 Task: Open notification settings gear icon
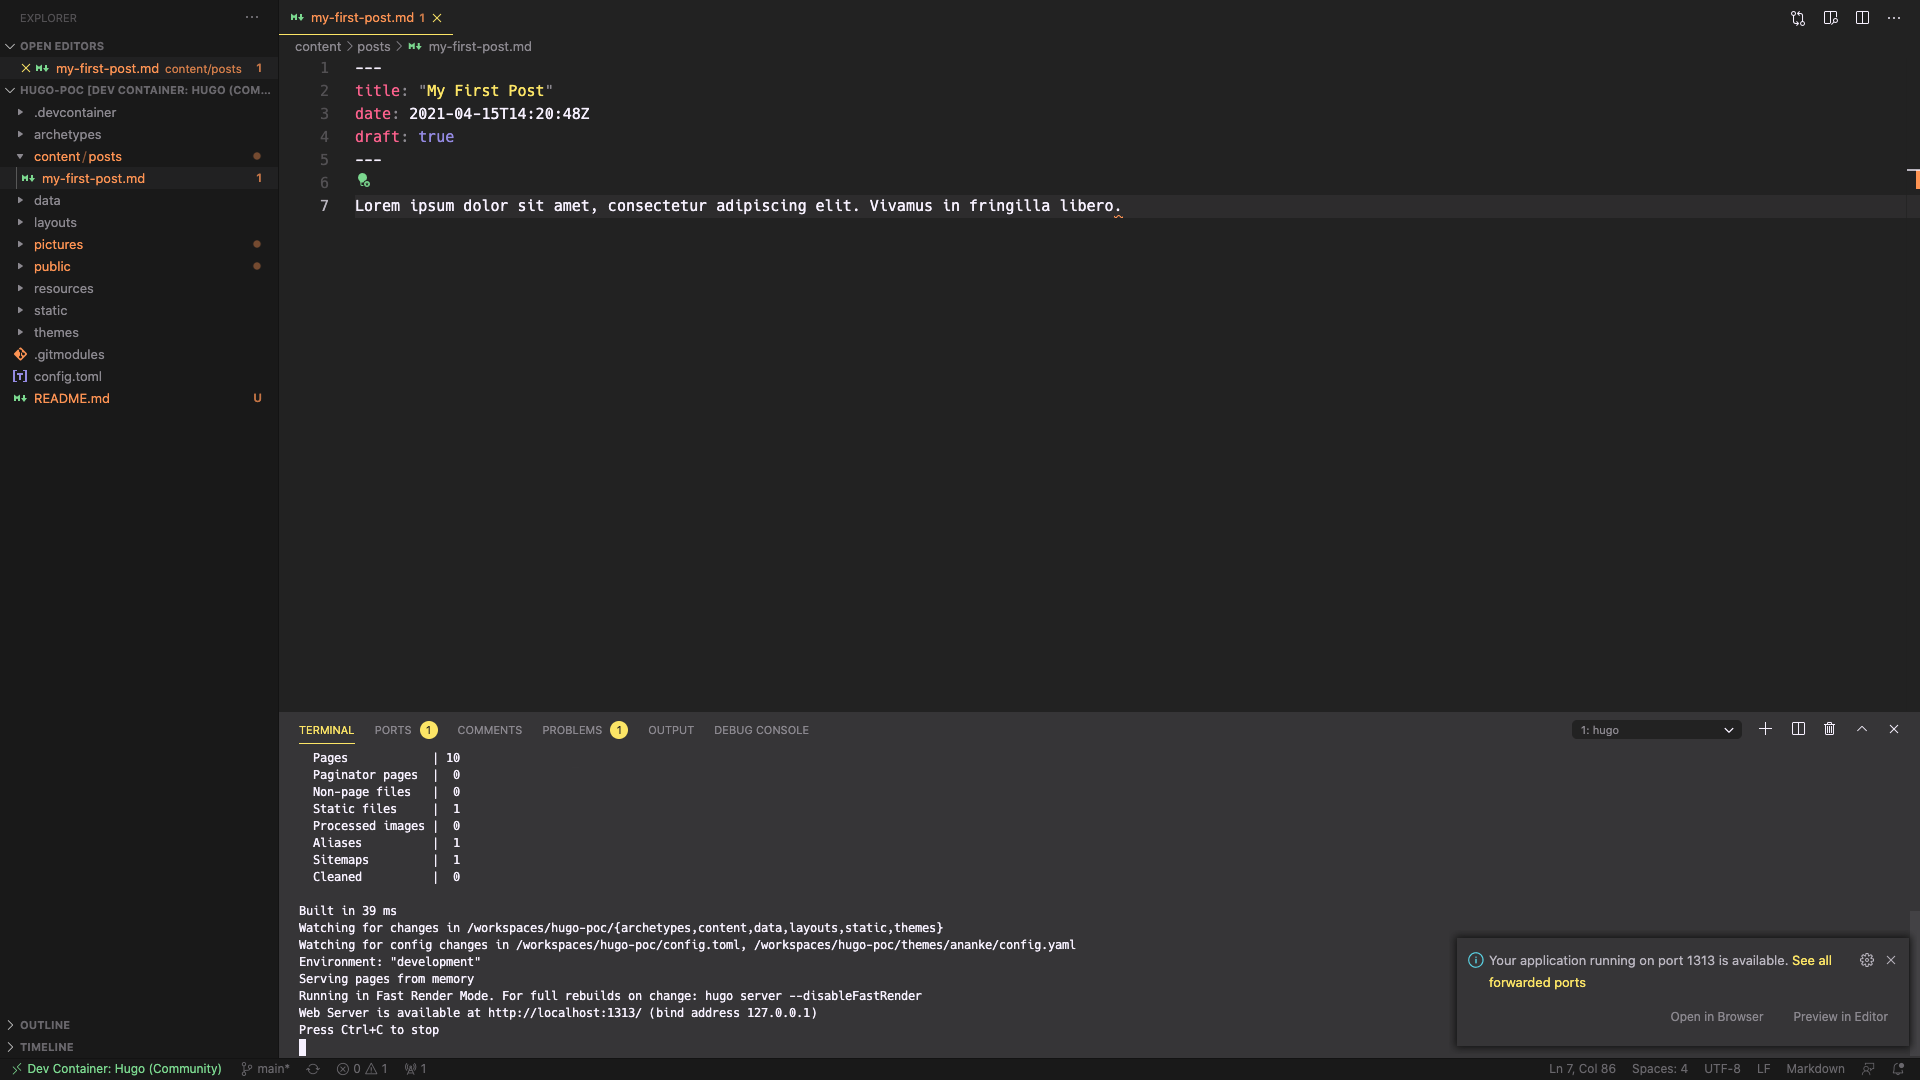pos(1866,960)
